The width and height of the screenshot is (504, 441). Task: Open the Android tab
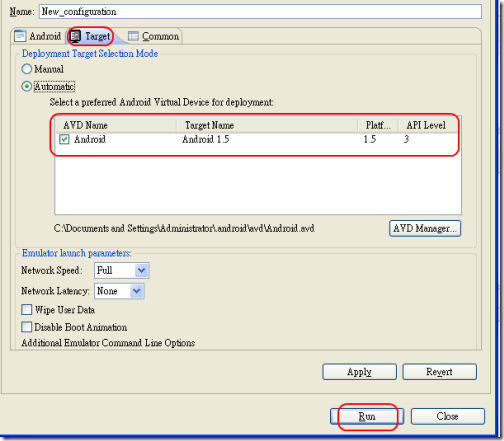click(38, 36)
